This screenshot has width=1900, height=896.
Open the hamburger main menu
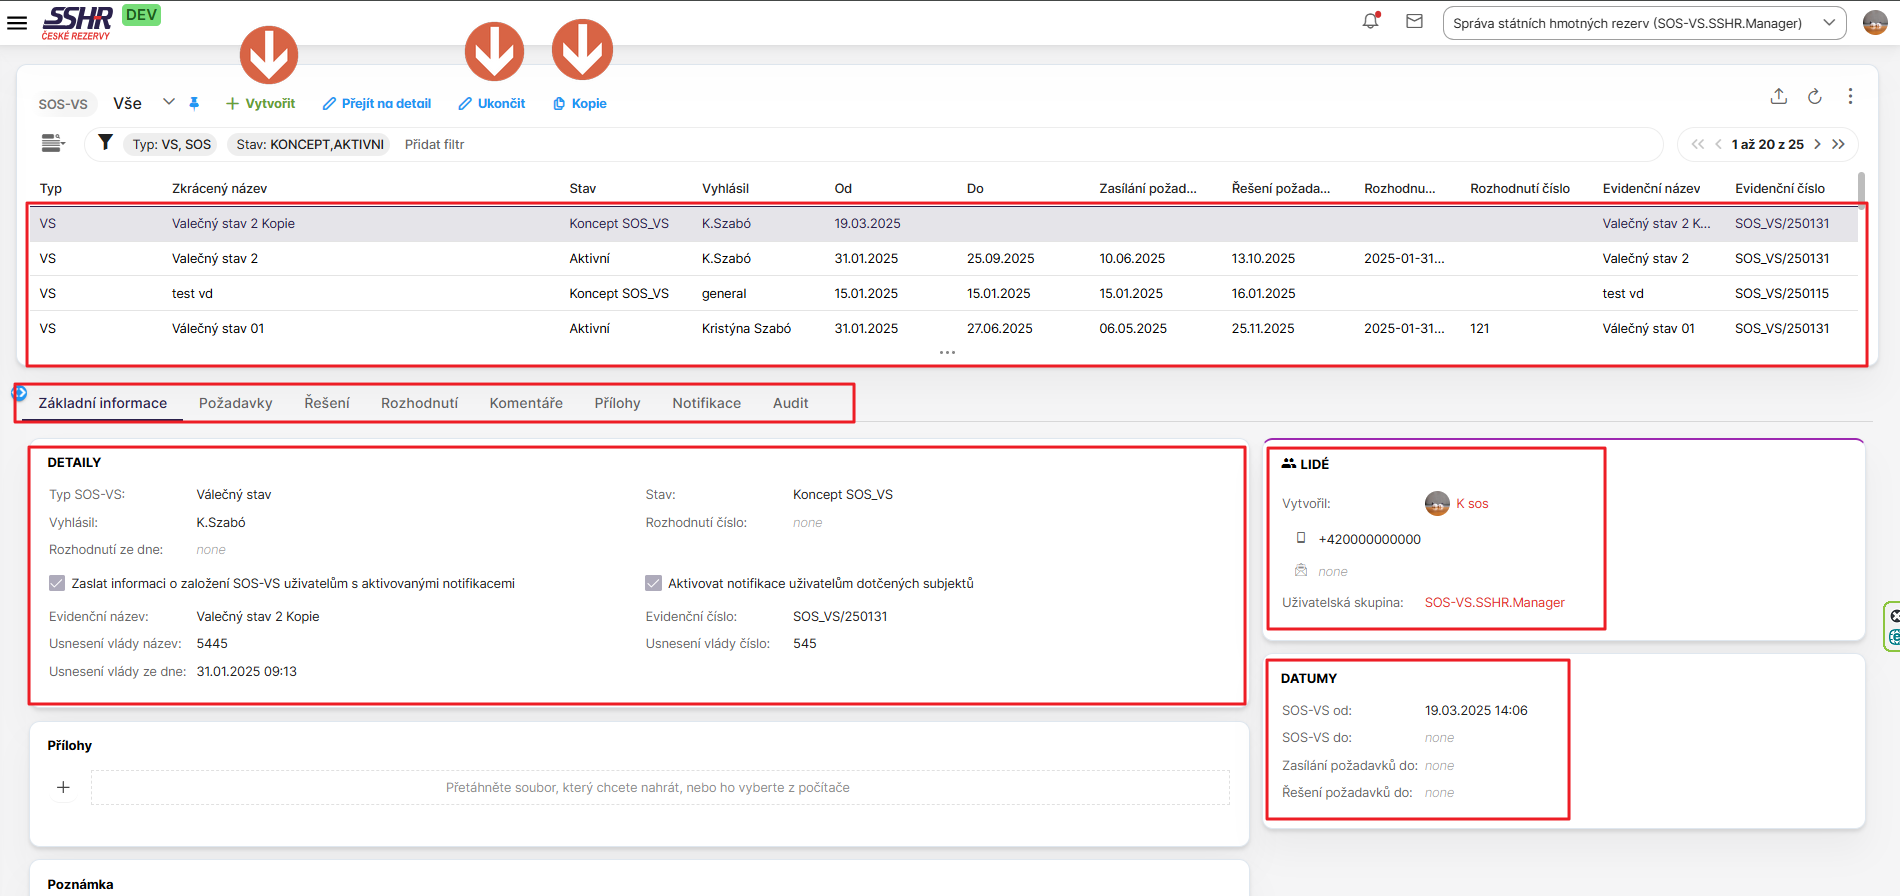[17, 22]
